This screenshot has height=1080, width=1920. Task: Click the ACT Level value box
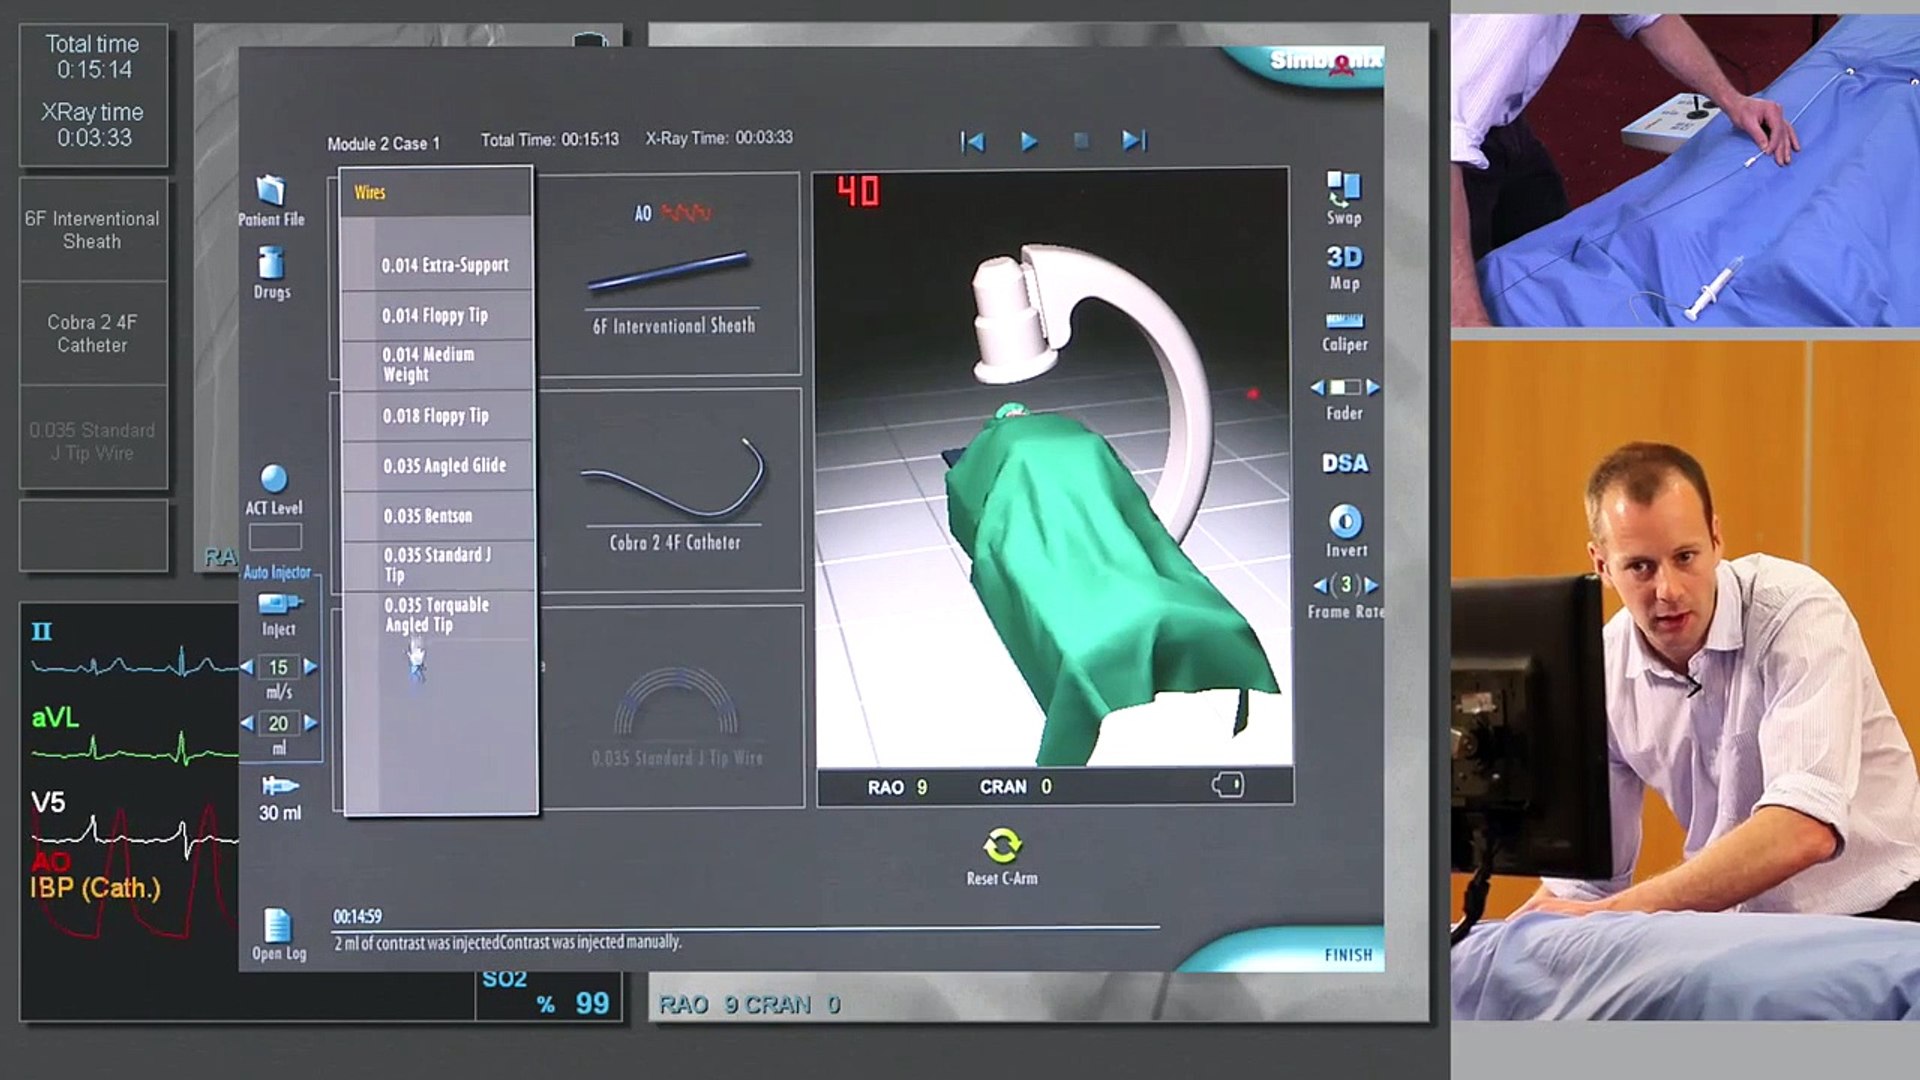point(275,537)
